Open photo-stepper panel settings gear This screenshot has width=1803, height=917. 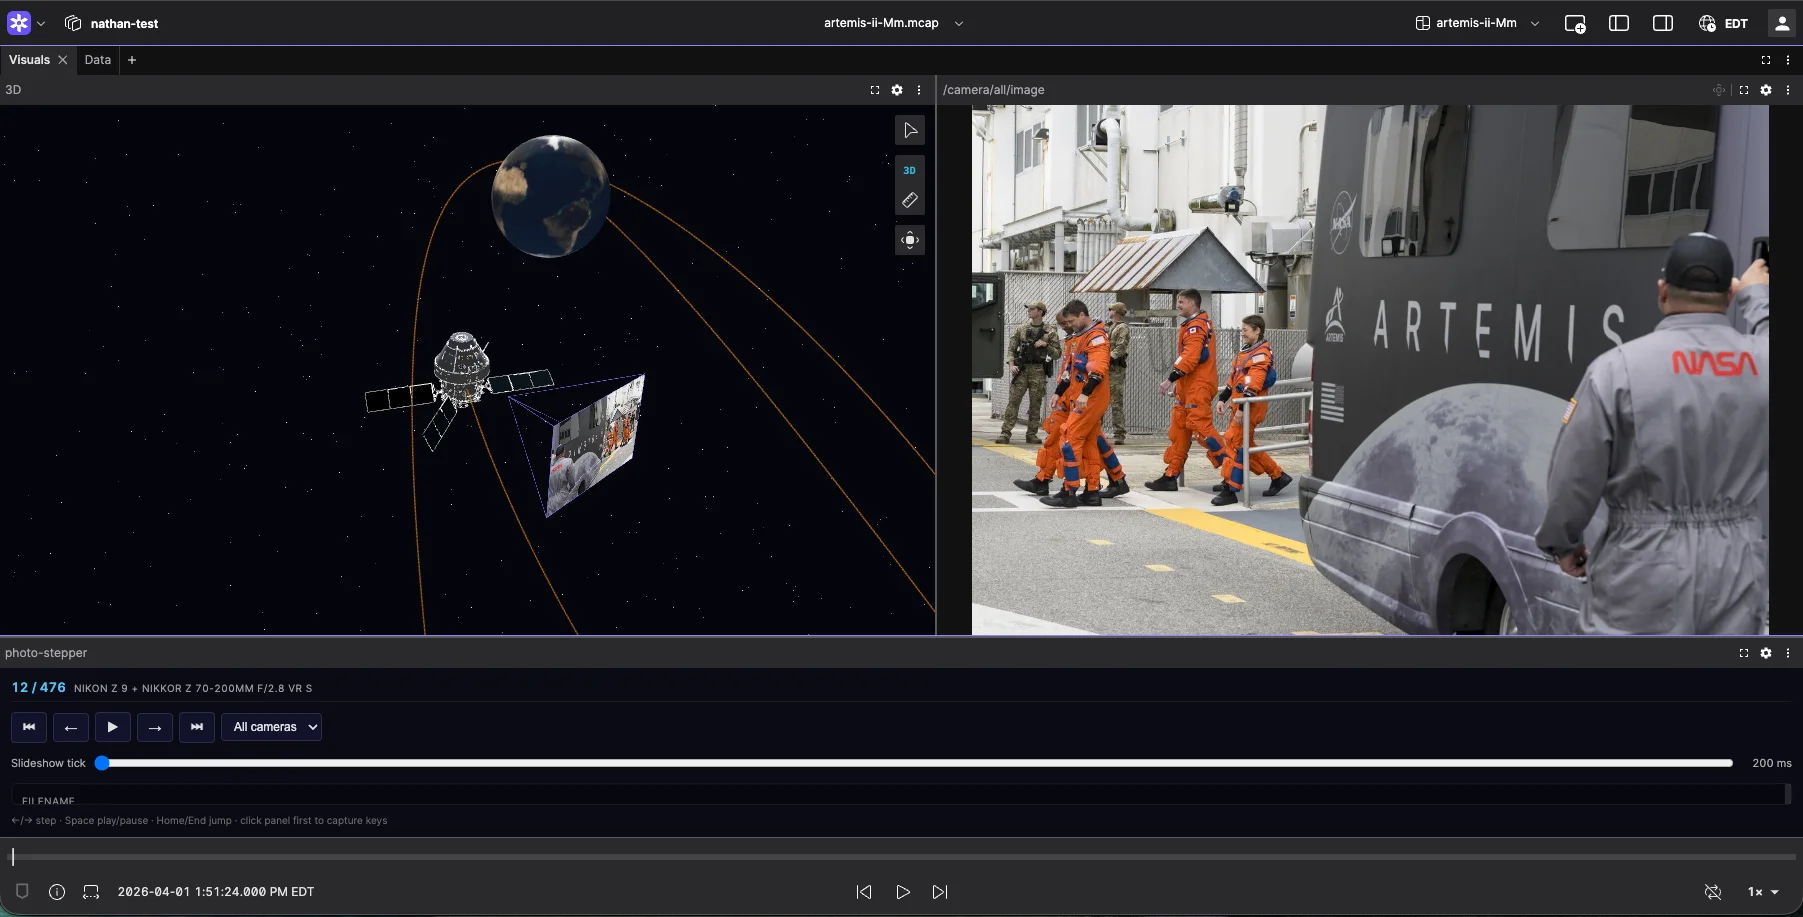(x=1766, y=653)
